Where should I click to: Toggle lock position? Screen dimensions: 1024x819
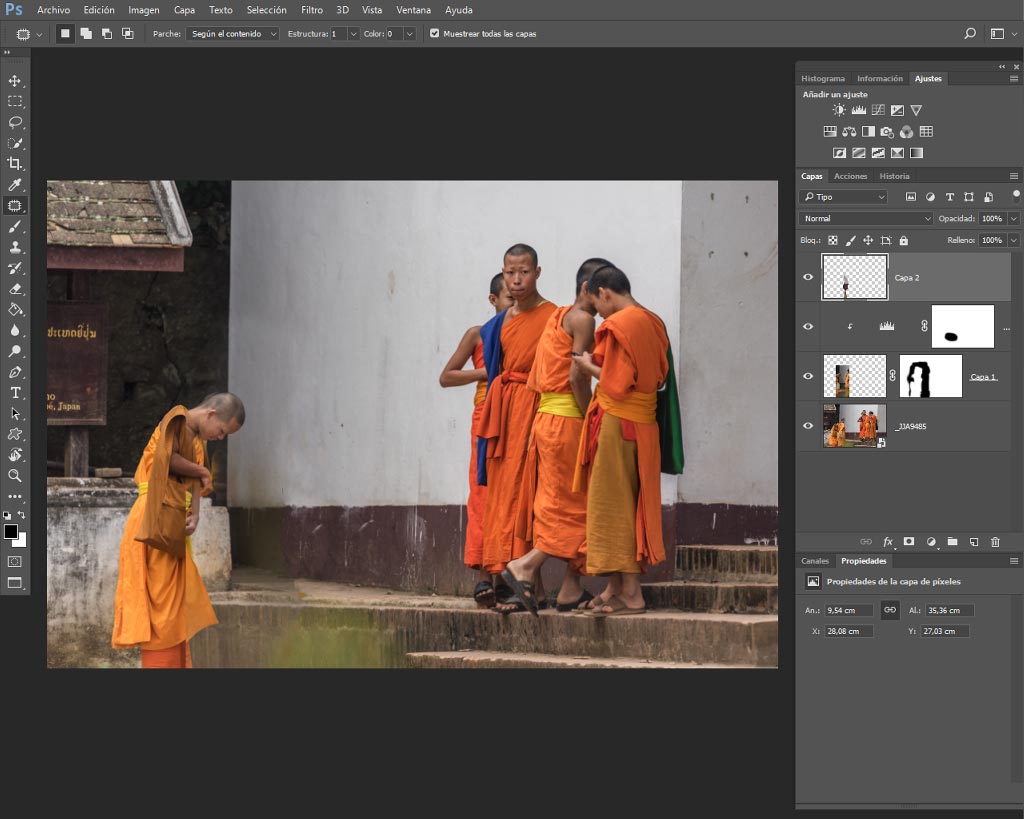coord(868,240)
